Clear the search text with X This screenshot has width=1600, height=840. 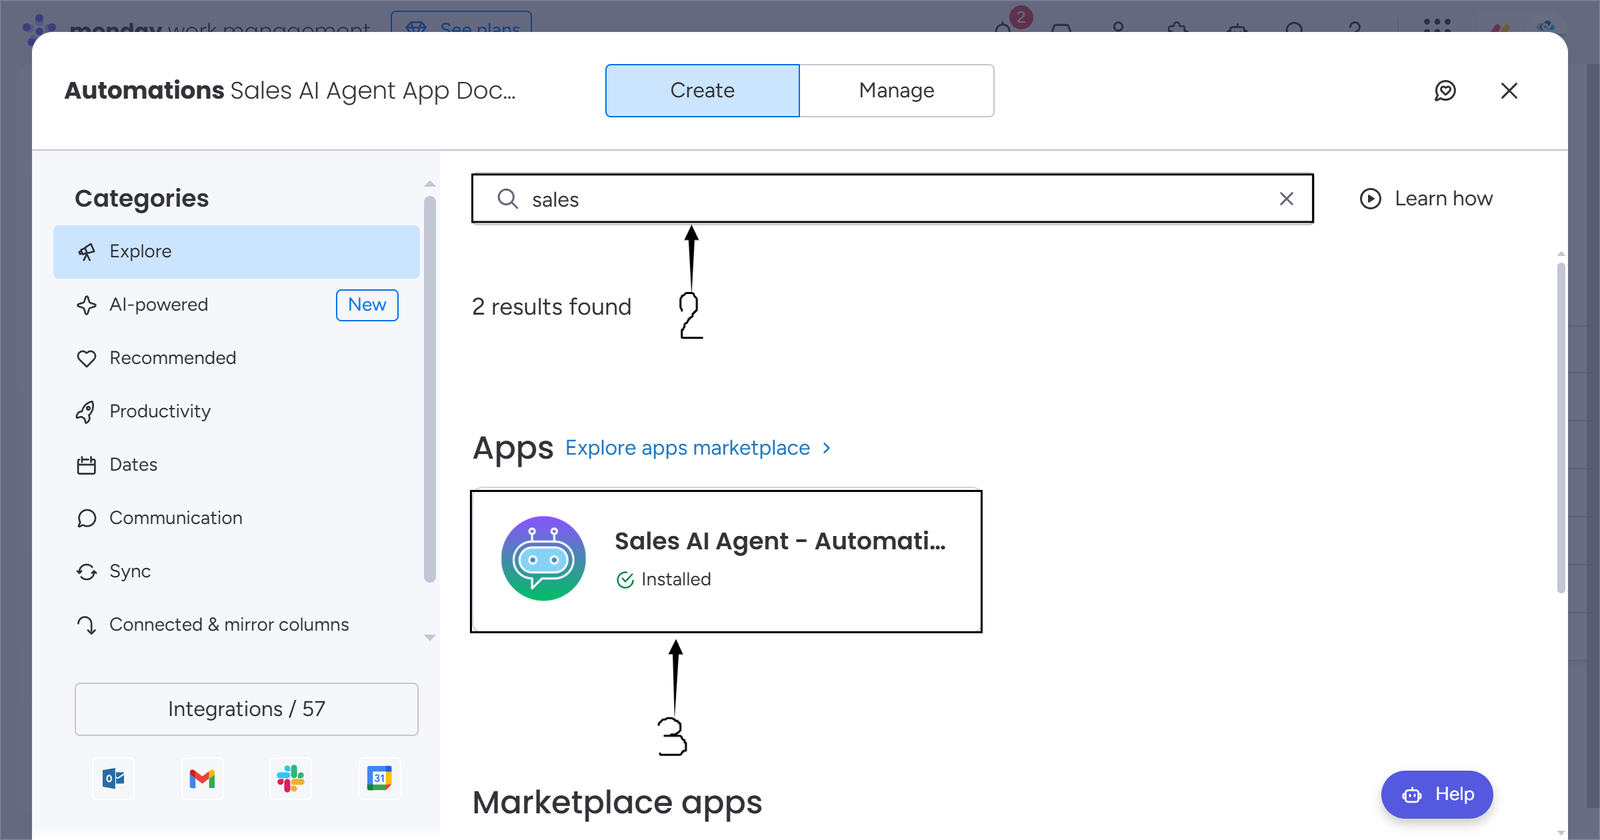pos(1287,199)
